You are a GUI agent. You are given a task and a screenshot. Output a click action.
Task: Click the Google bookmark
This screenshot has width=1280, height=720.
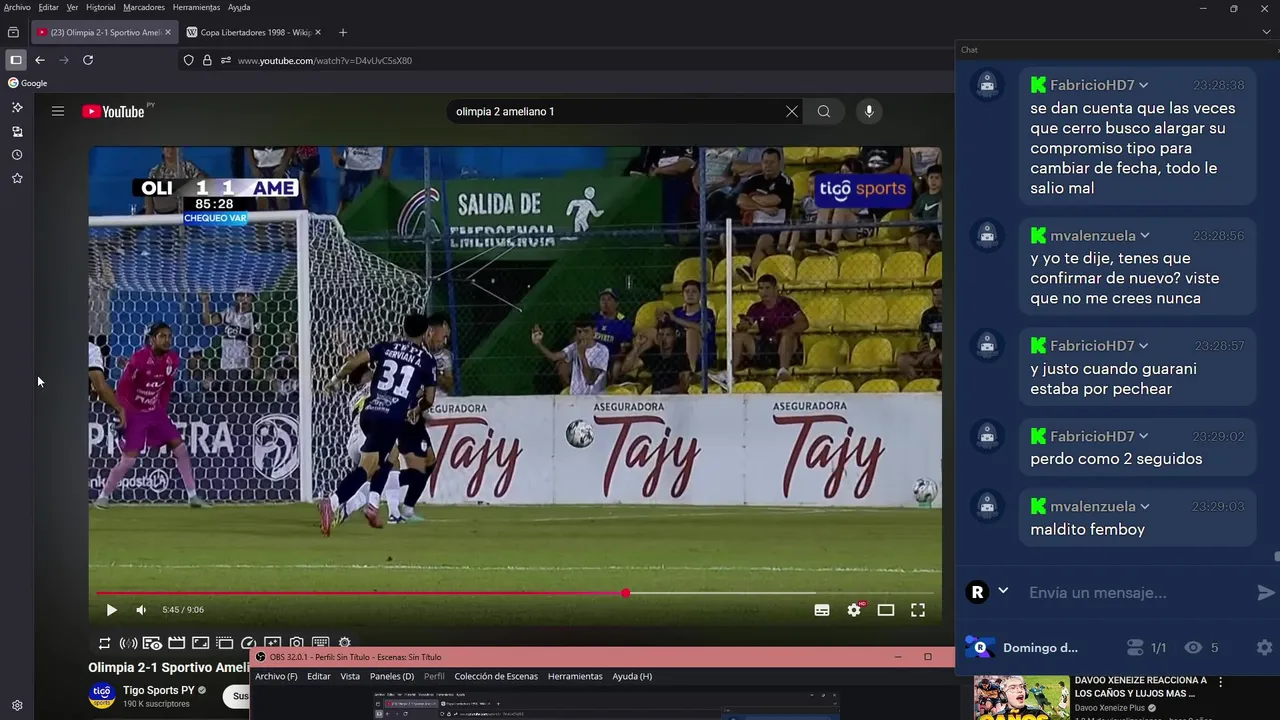28,83
